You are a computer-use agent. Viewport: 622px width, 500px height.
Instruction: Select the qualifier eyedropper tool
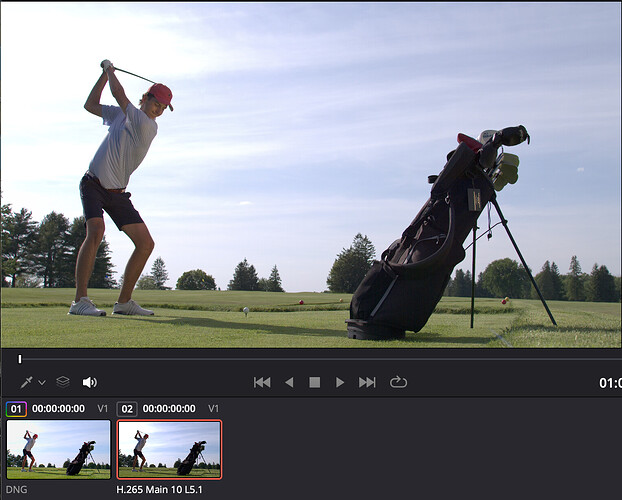click(x=27, y=382)
